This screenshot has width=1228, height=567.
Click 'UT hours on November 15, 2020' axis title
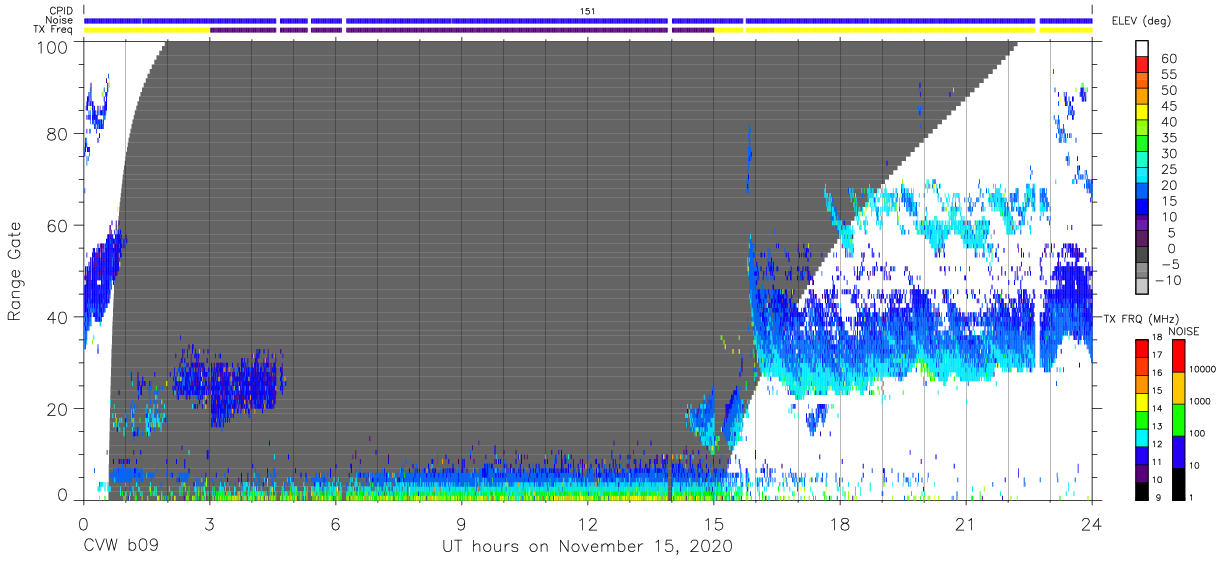588,547
